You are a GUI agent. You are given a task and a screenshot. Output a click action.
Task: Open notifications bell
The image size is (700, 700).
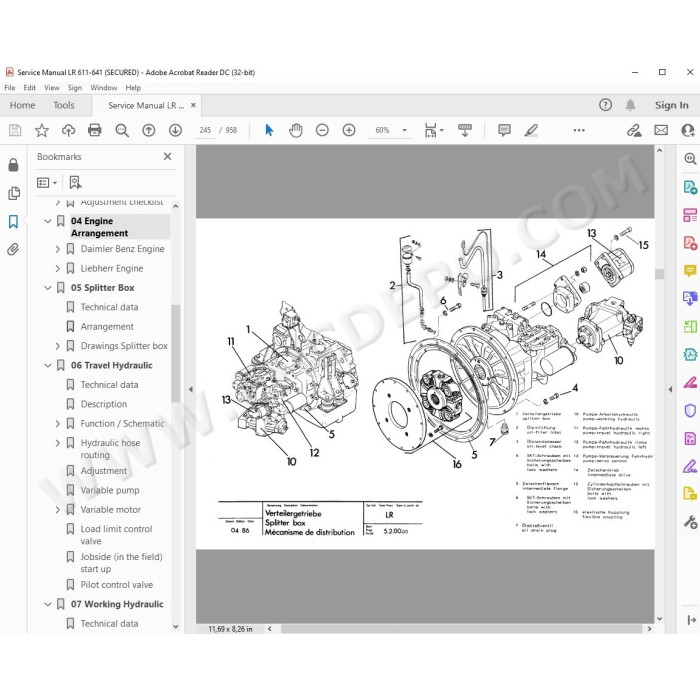(x=630, y=105)
